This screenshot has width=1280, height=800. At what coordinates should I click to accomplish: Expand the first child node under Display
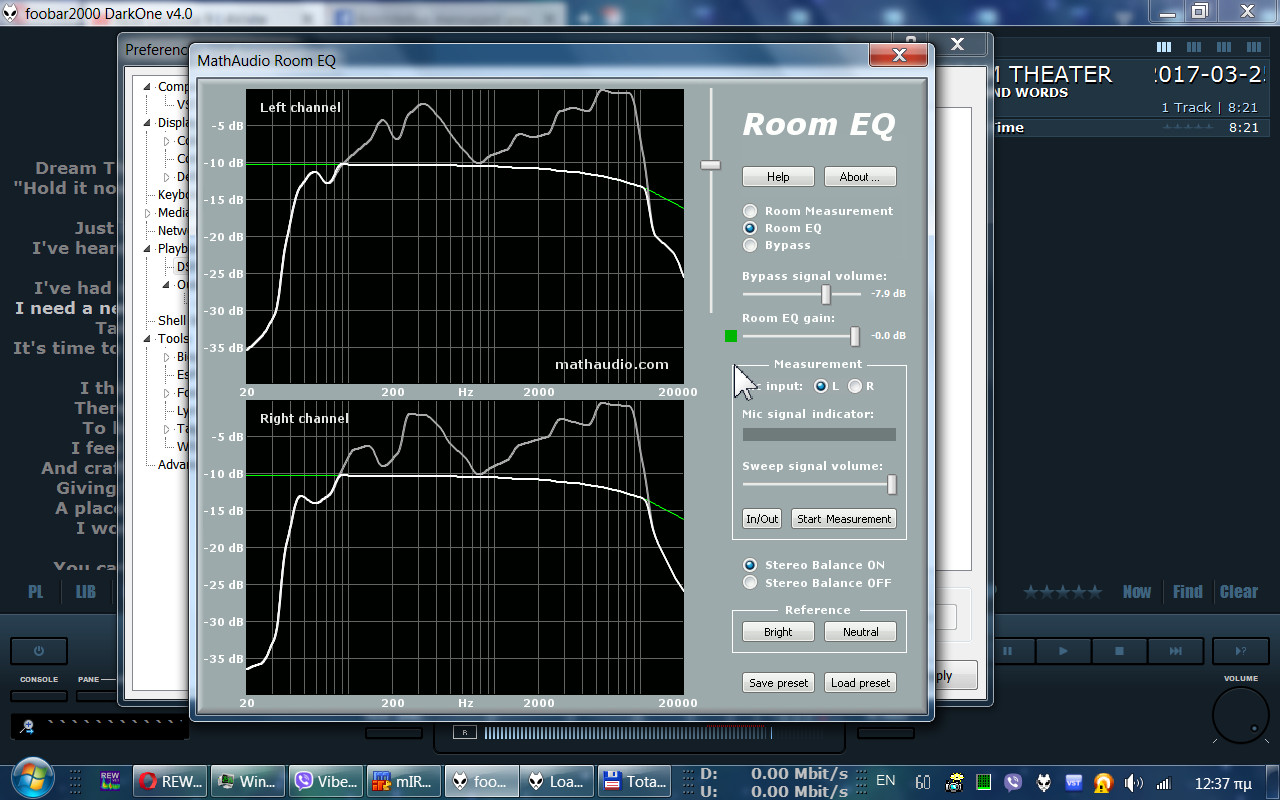167,141
